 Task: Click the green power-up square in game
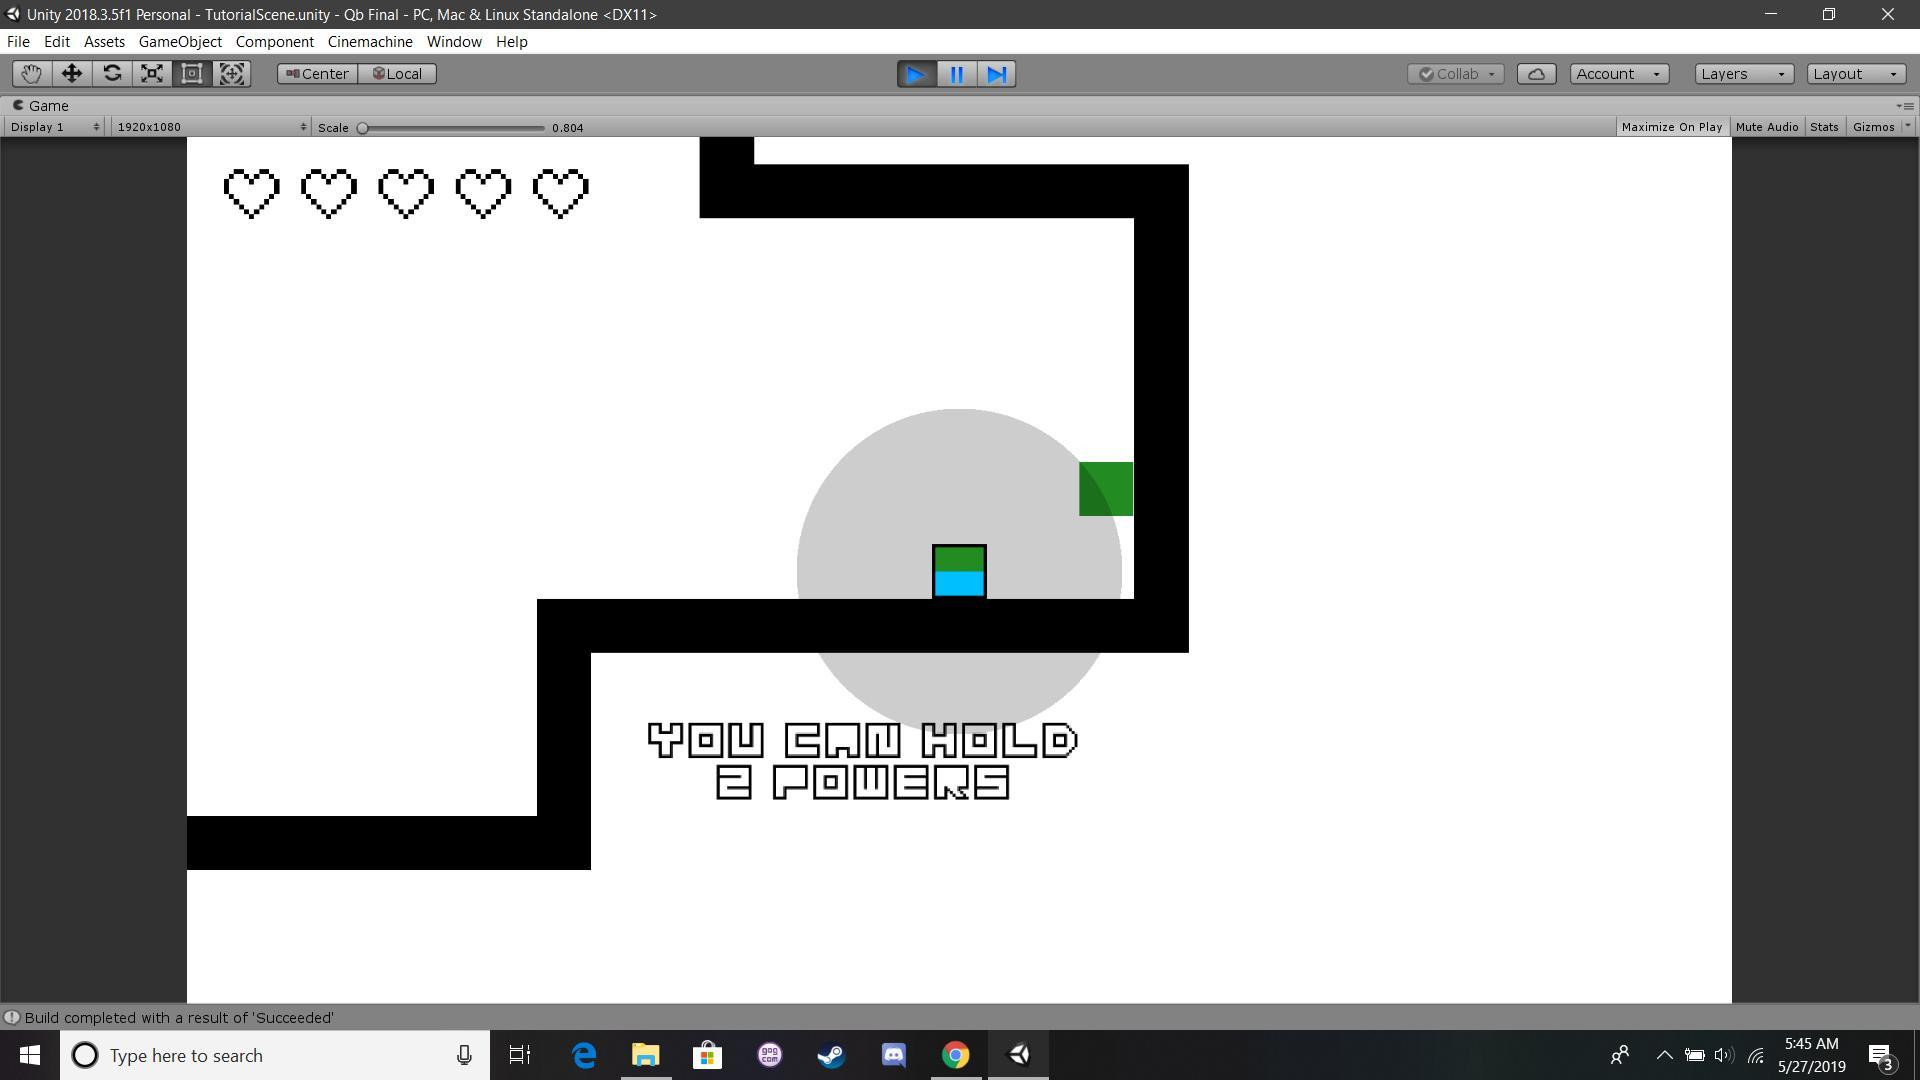(1106, 489)
